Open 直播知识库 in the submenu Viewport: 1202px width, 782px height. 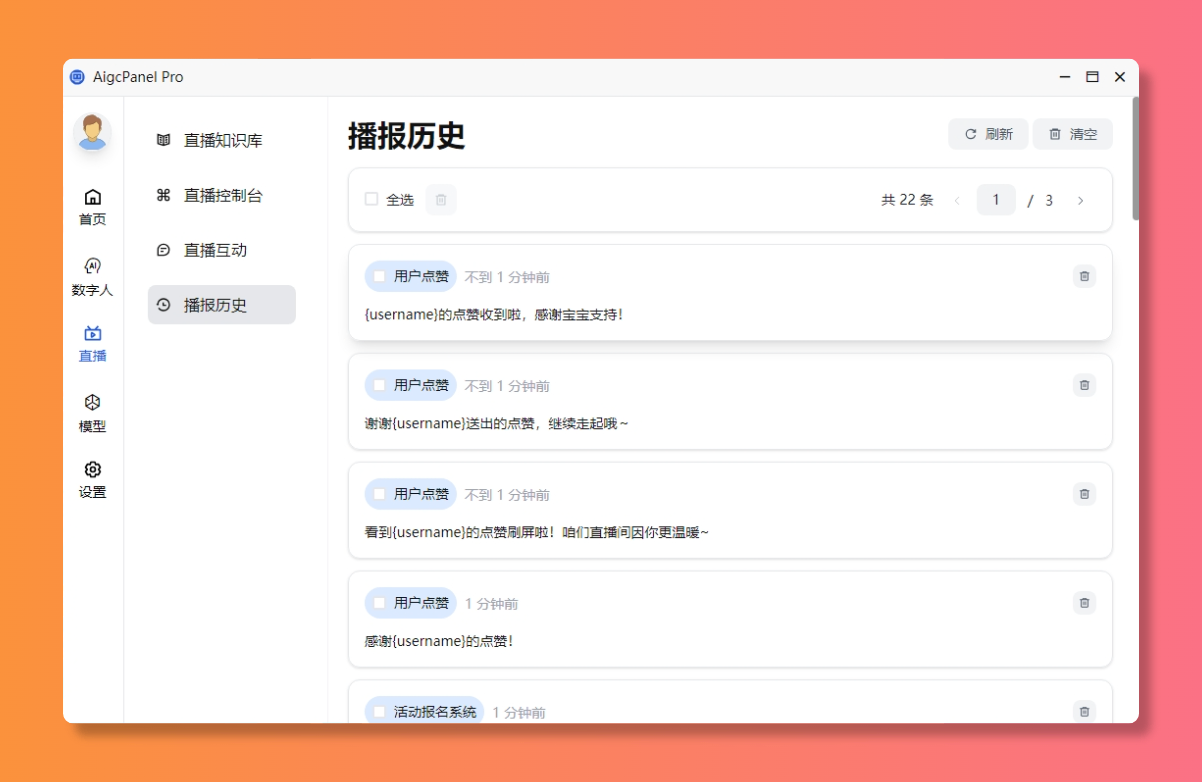(222, 141)
